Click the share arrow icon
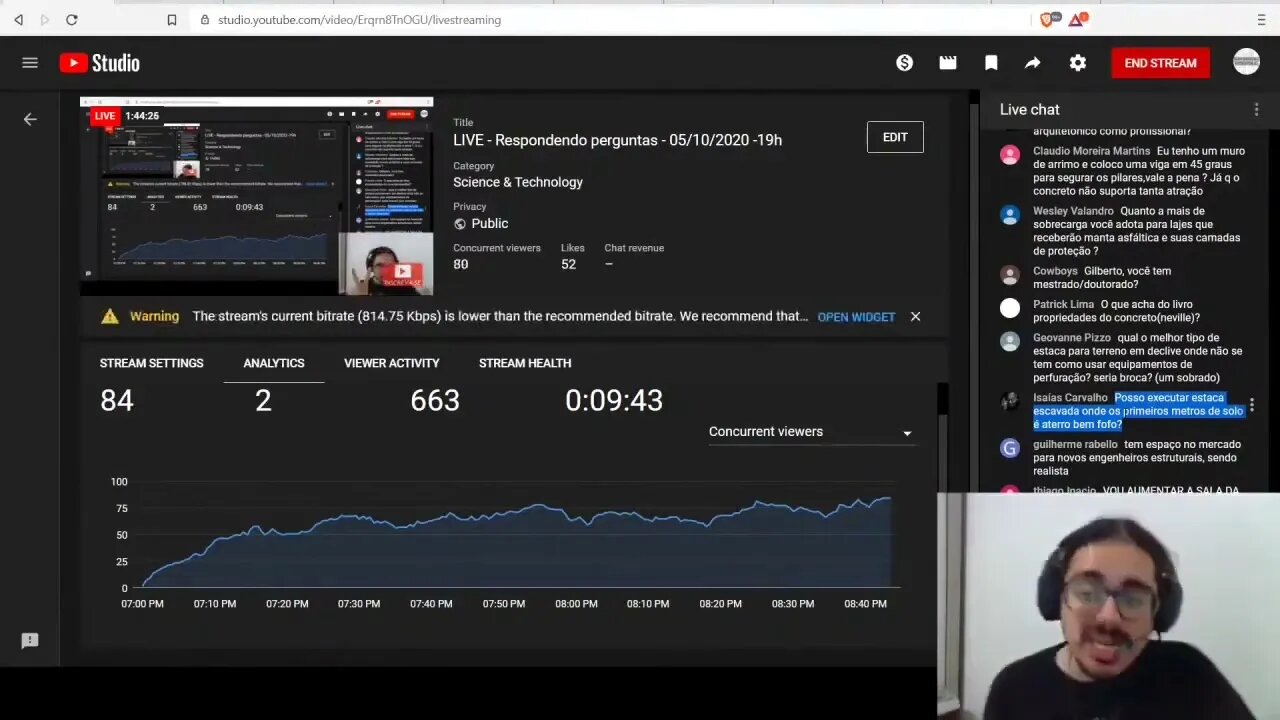The width and height of the screenshot is (1280, 720). 1033,63
